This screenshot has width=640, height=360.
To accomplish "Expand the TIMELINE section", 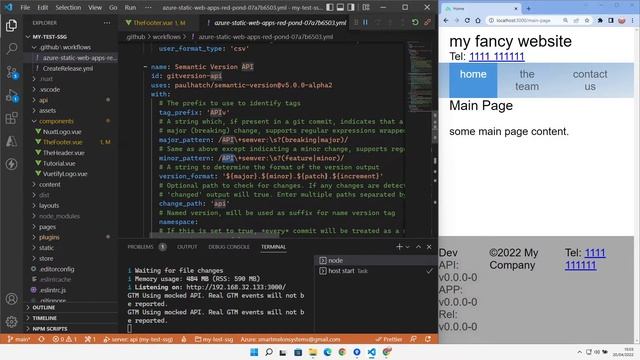I will pos(44,318).
